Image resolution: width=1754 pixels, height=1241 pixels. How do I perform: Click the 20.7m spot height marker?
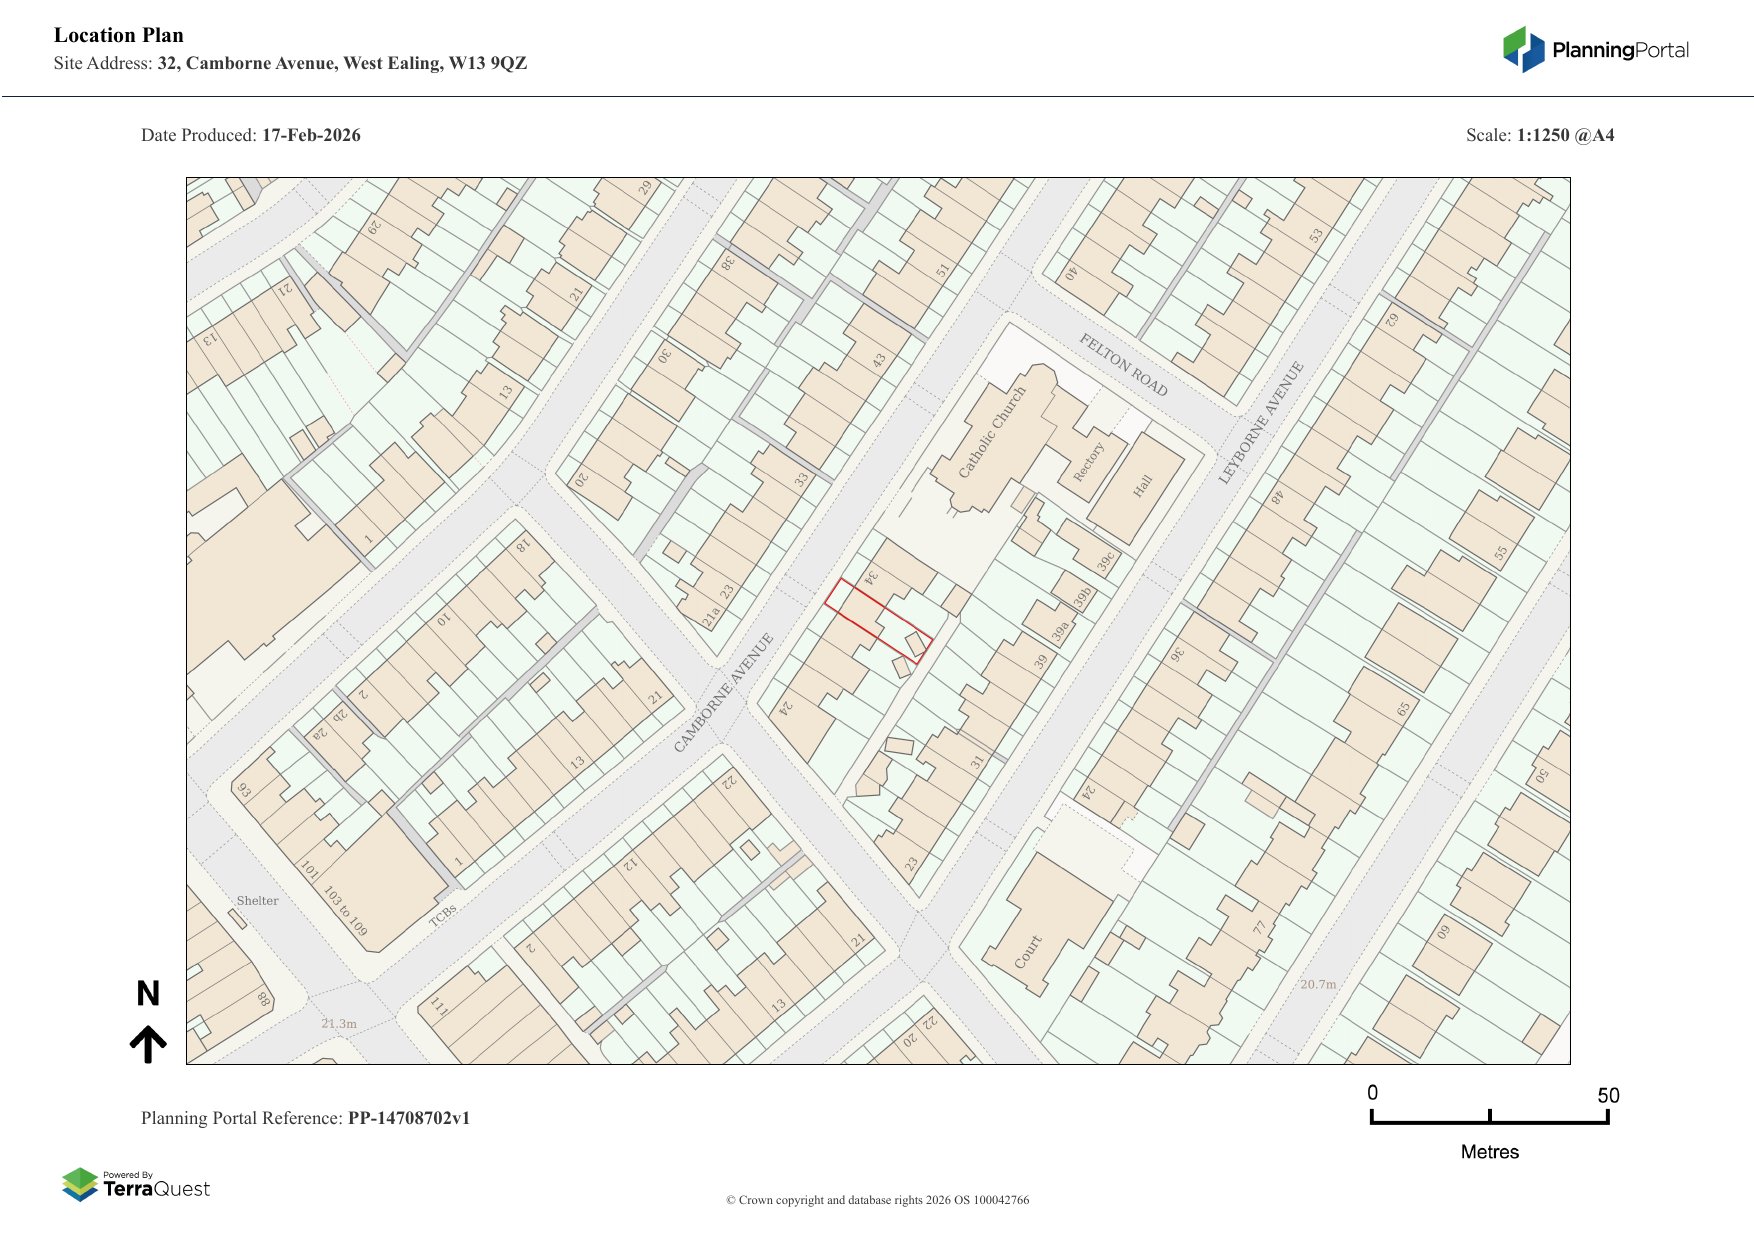[1318, 984]
